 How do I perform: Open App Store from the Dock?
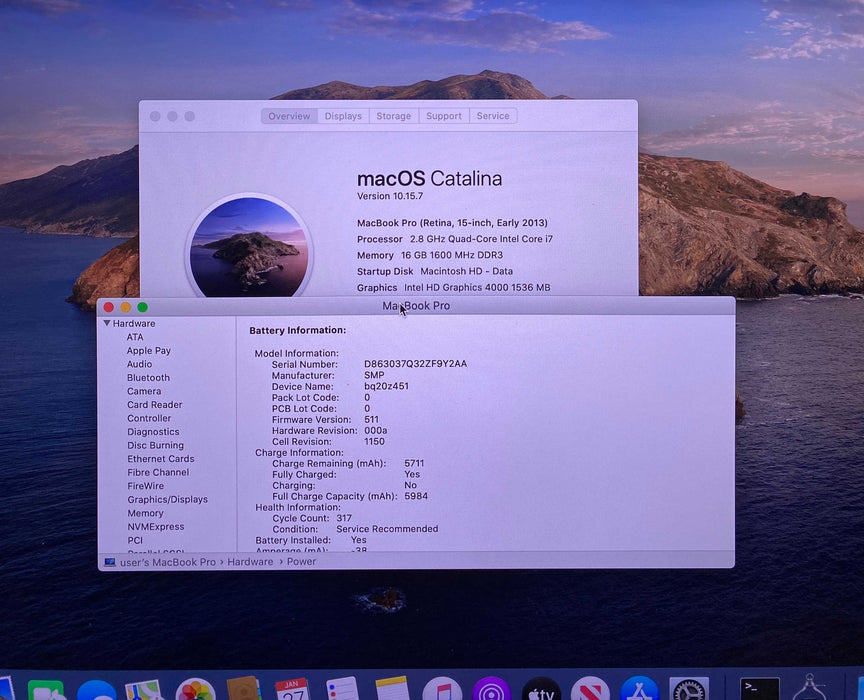tap(639, 689)
